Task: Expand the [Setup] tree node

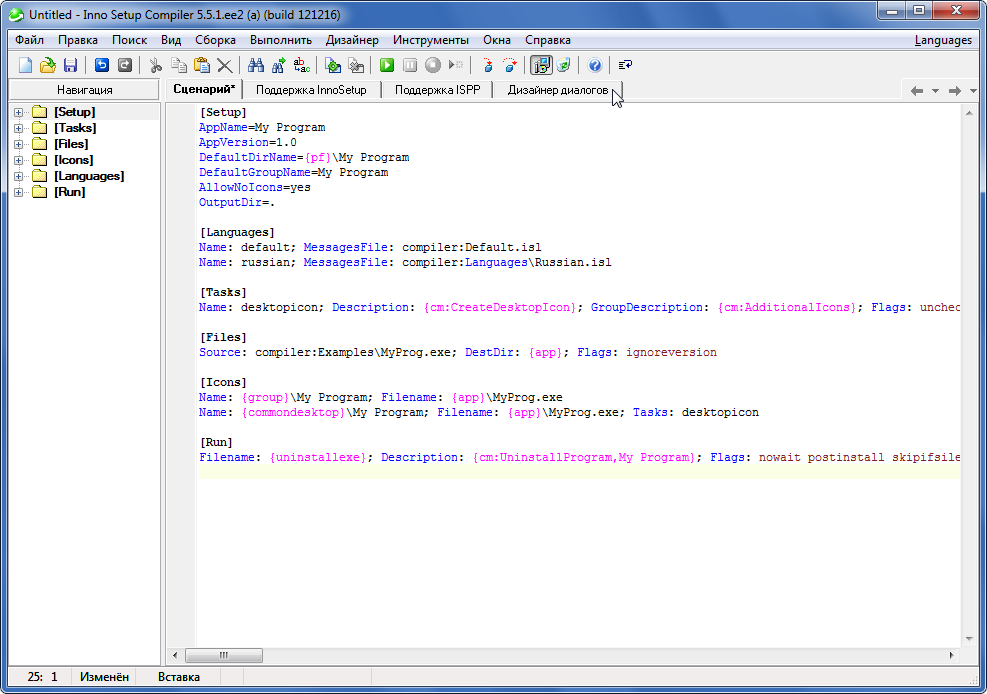Action: coord(18,112)
